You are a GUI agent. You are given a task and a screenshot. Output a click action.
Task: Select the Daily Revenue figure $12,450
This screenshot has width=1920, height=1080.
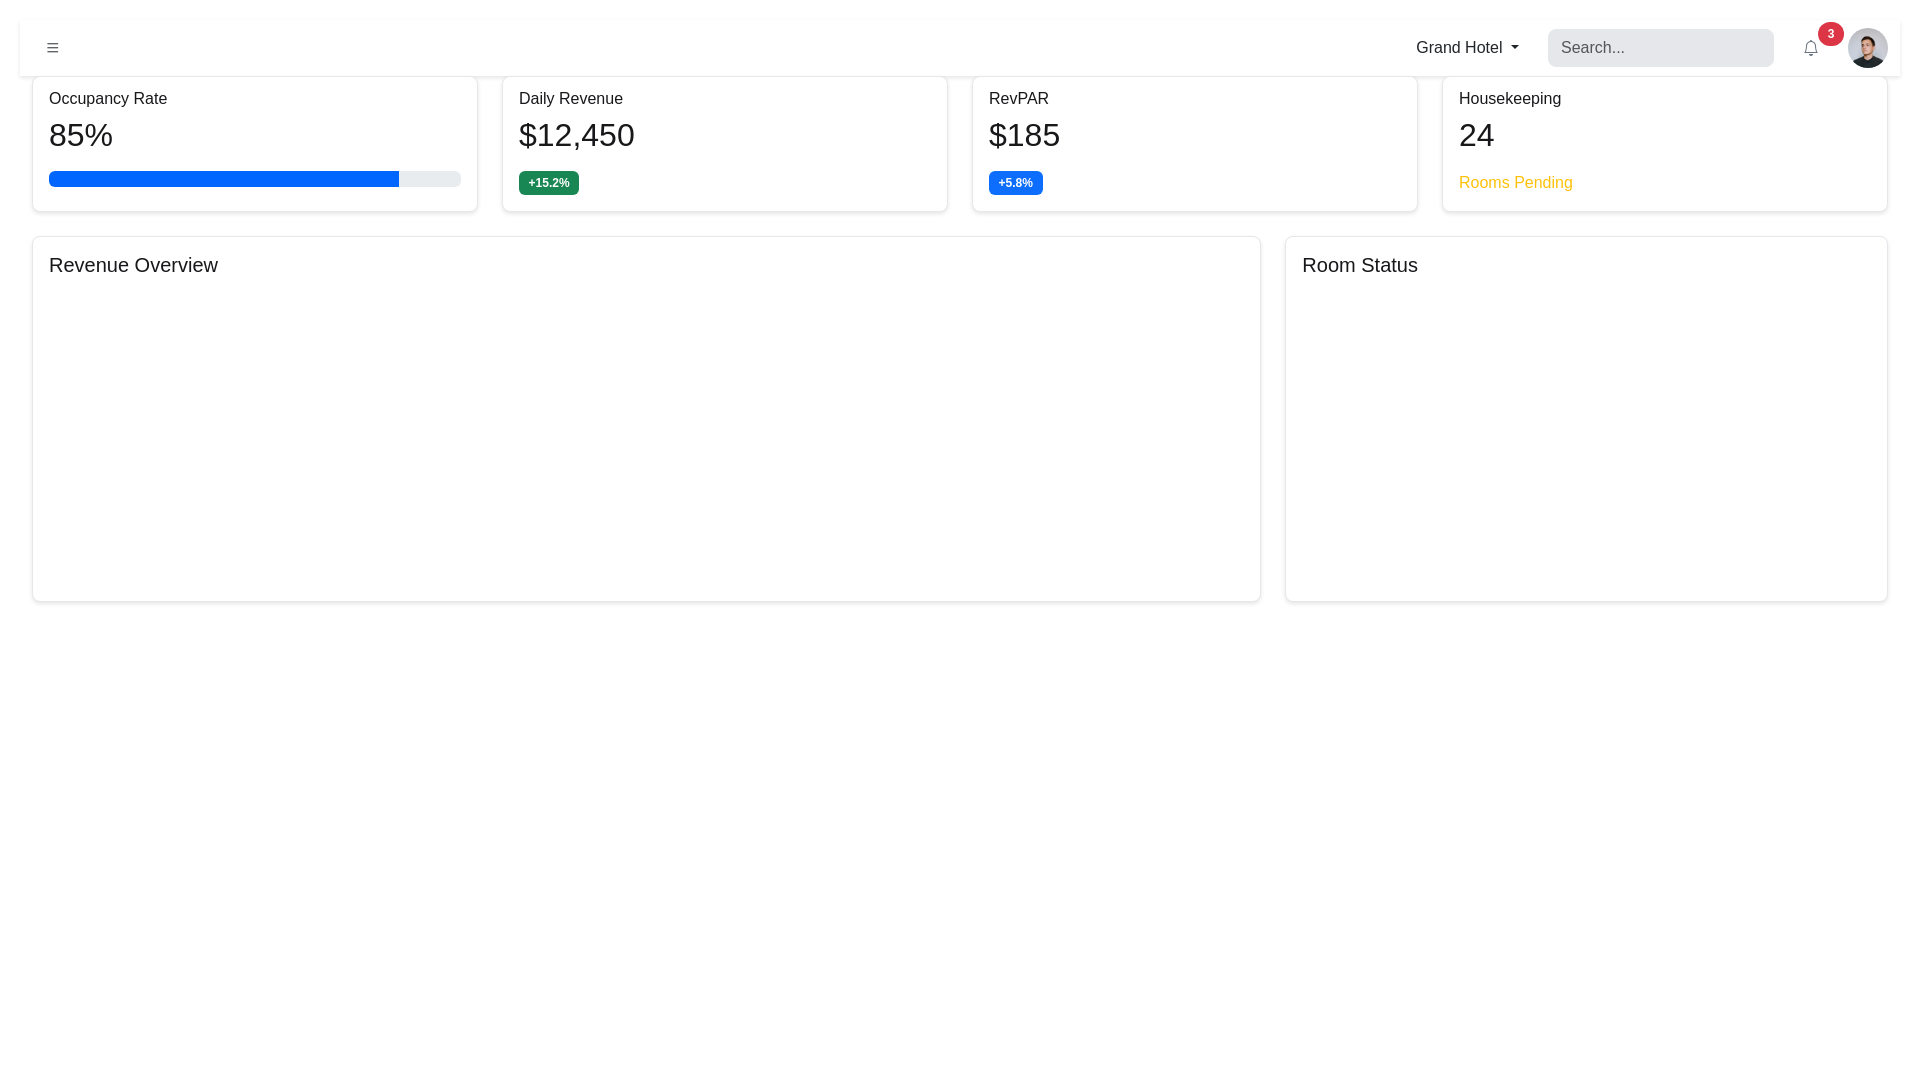(576, 135)
